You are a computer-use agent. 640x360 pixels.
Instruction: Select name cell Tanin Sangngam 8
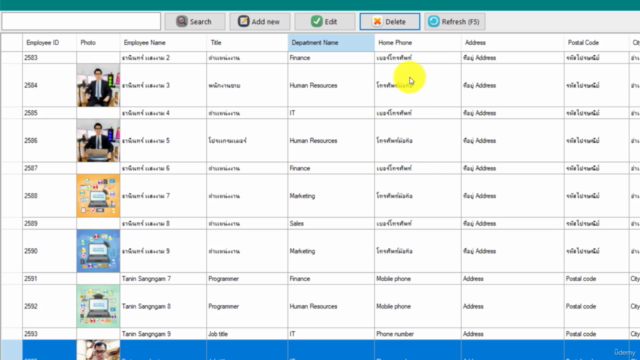(163, 306)
